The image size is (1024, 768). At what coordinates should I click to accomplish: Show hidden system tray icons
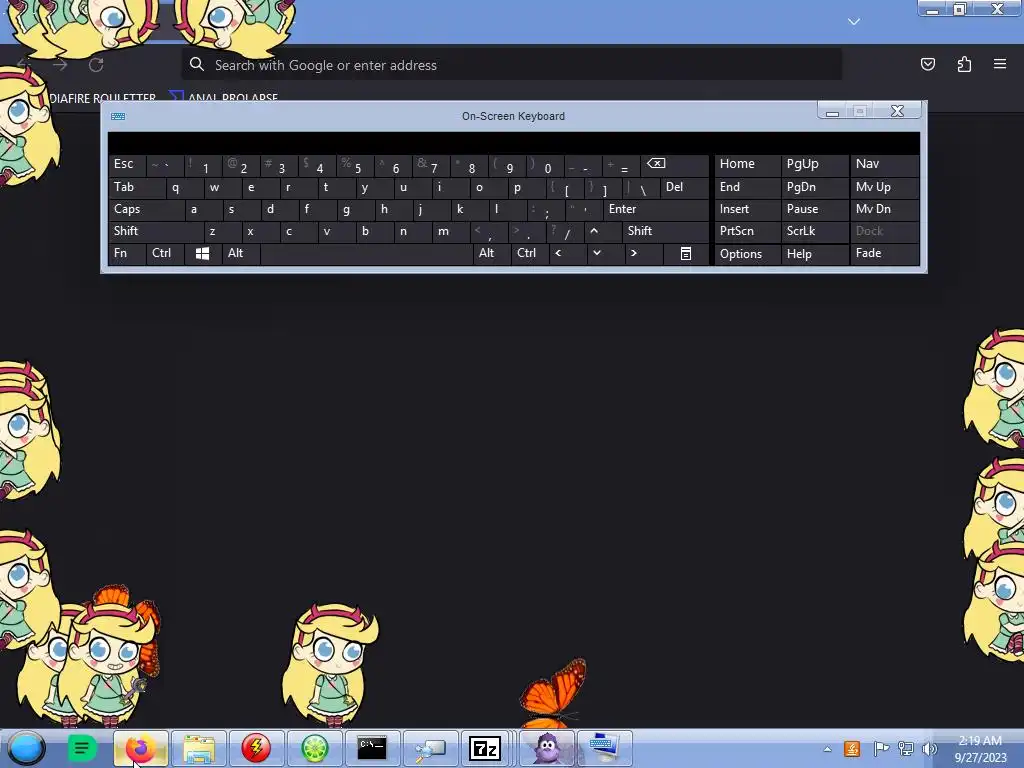point(827,749)
